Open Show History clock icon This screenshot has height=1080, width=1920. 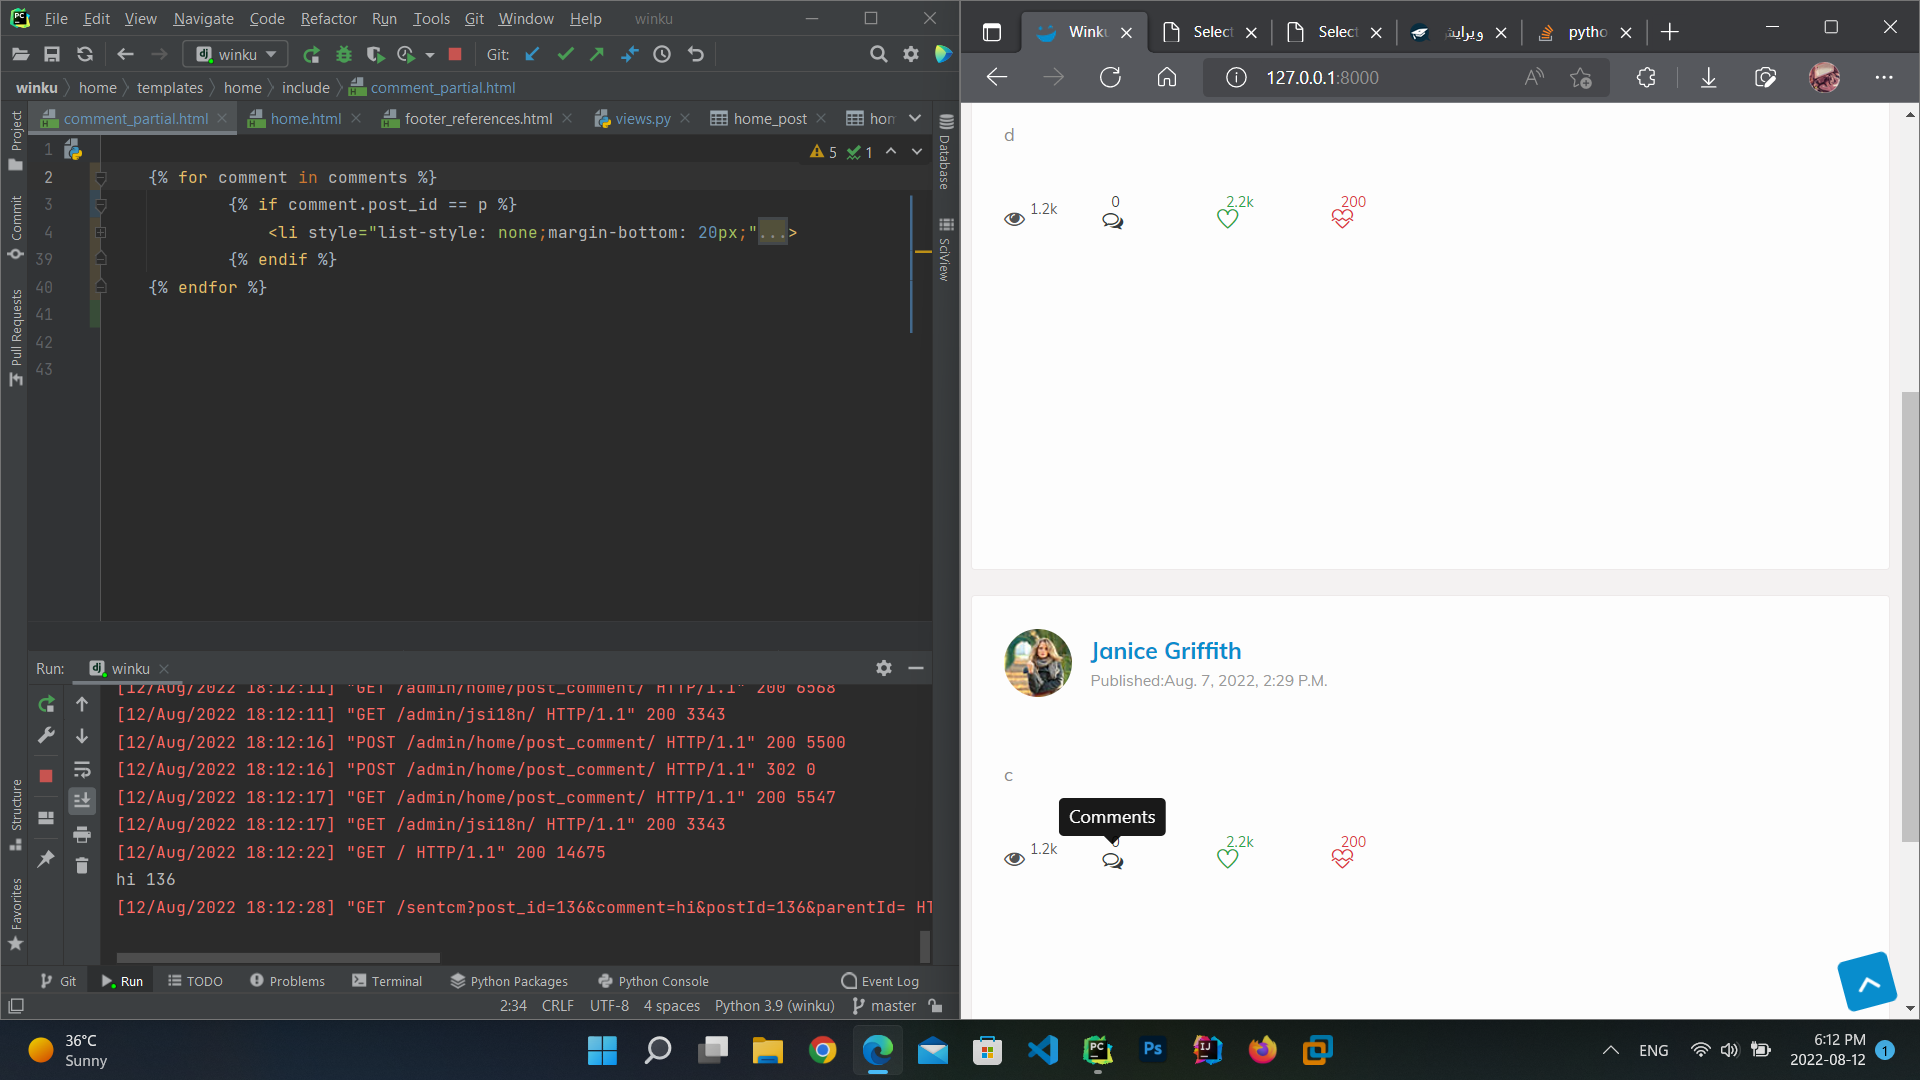coord(662,55)
